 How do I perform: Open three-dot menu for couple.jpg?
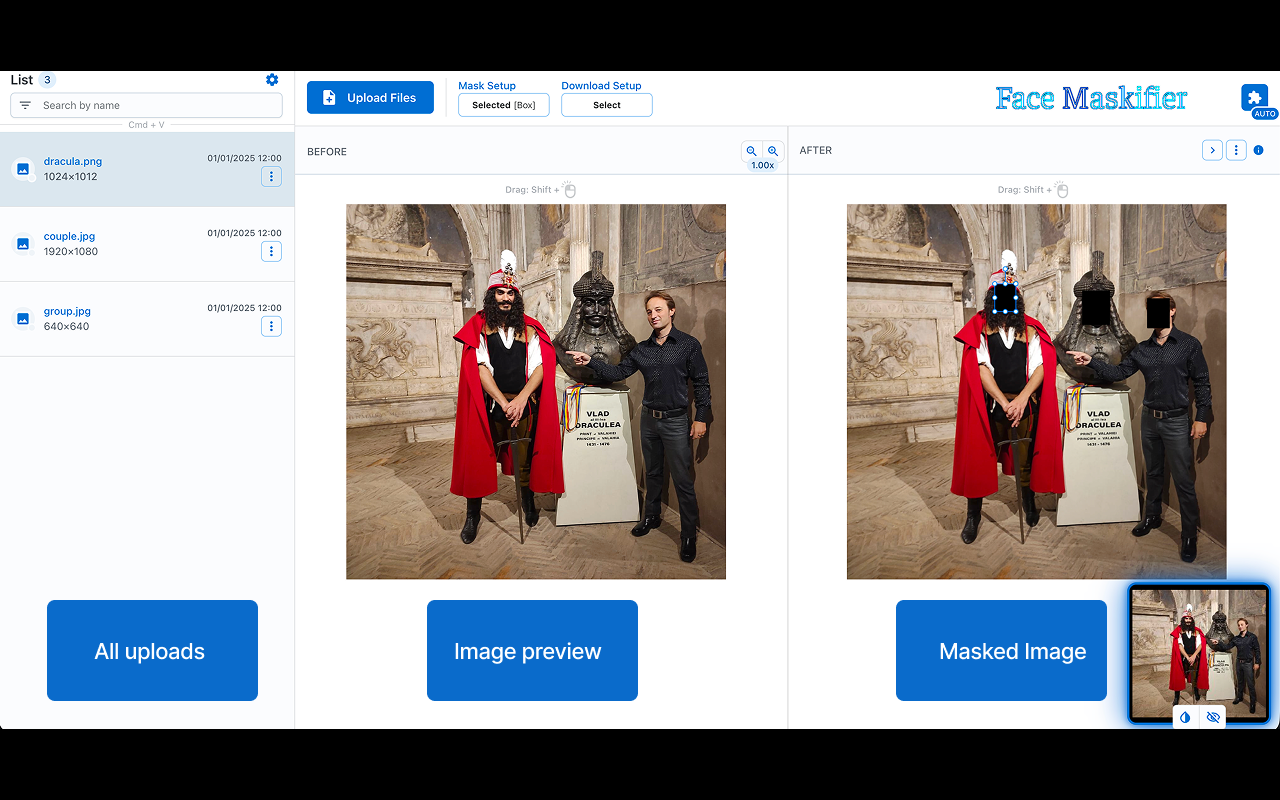[x=271, y=251]
